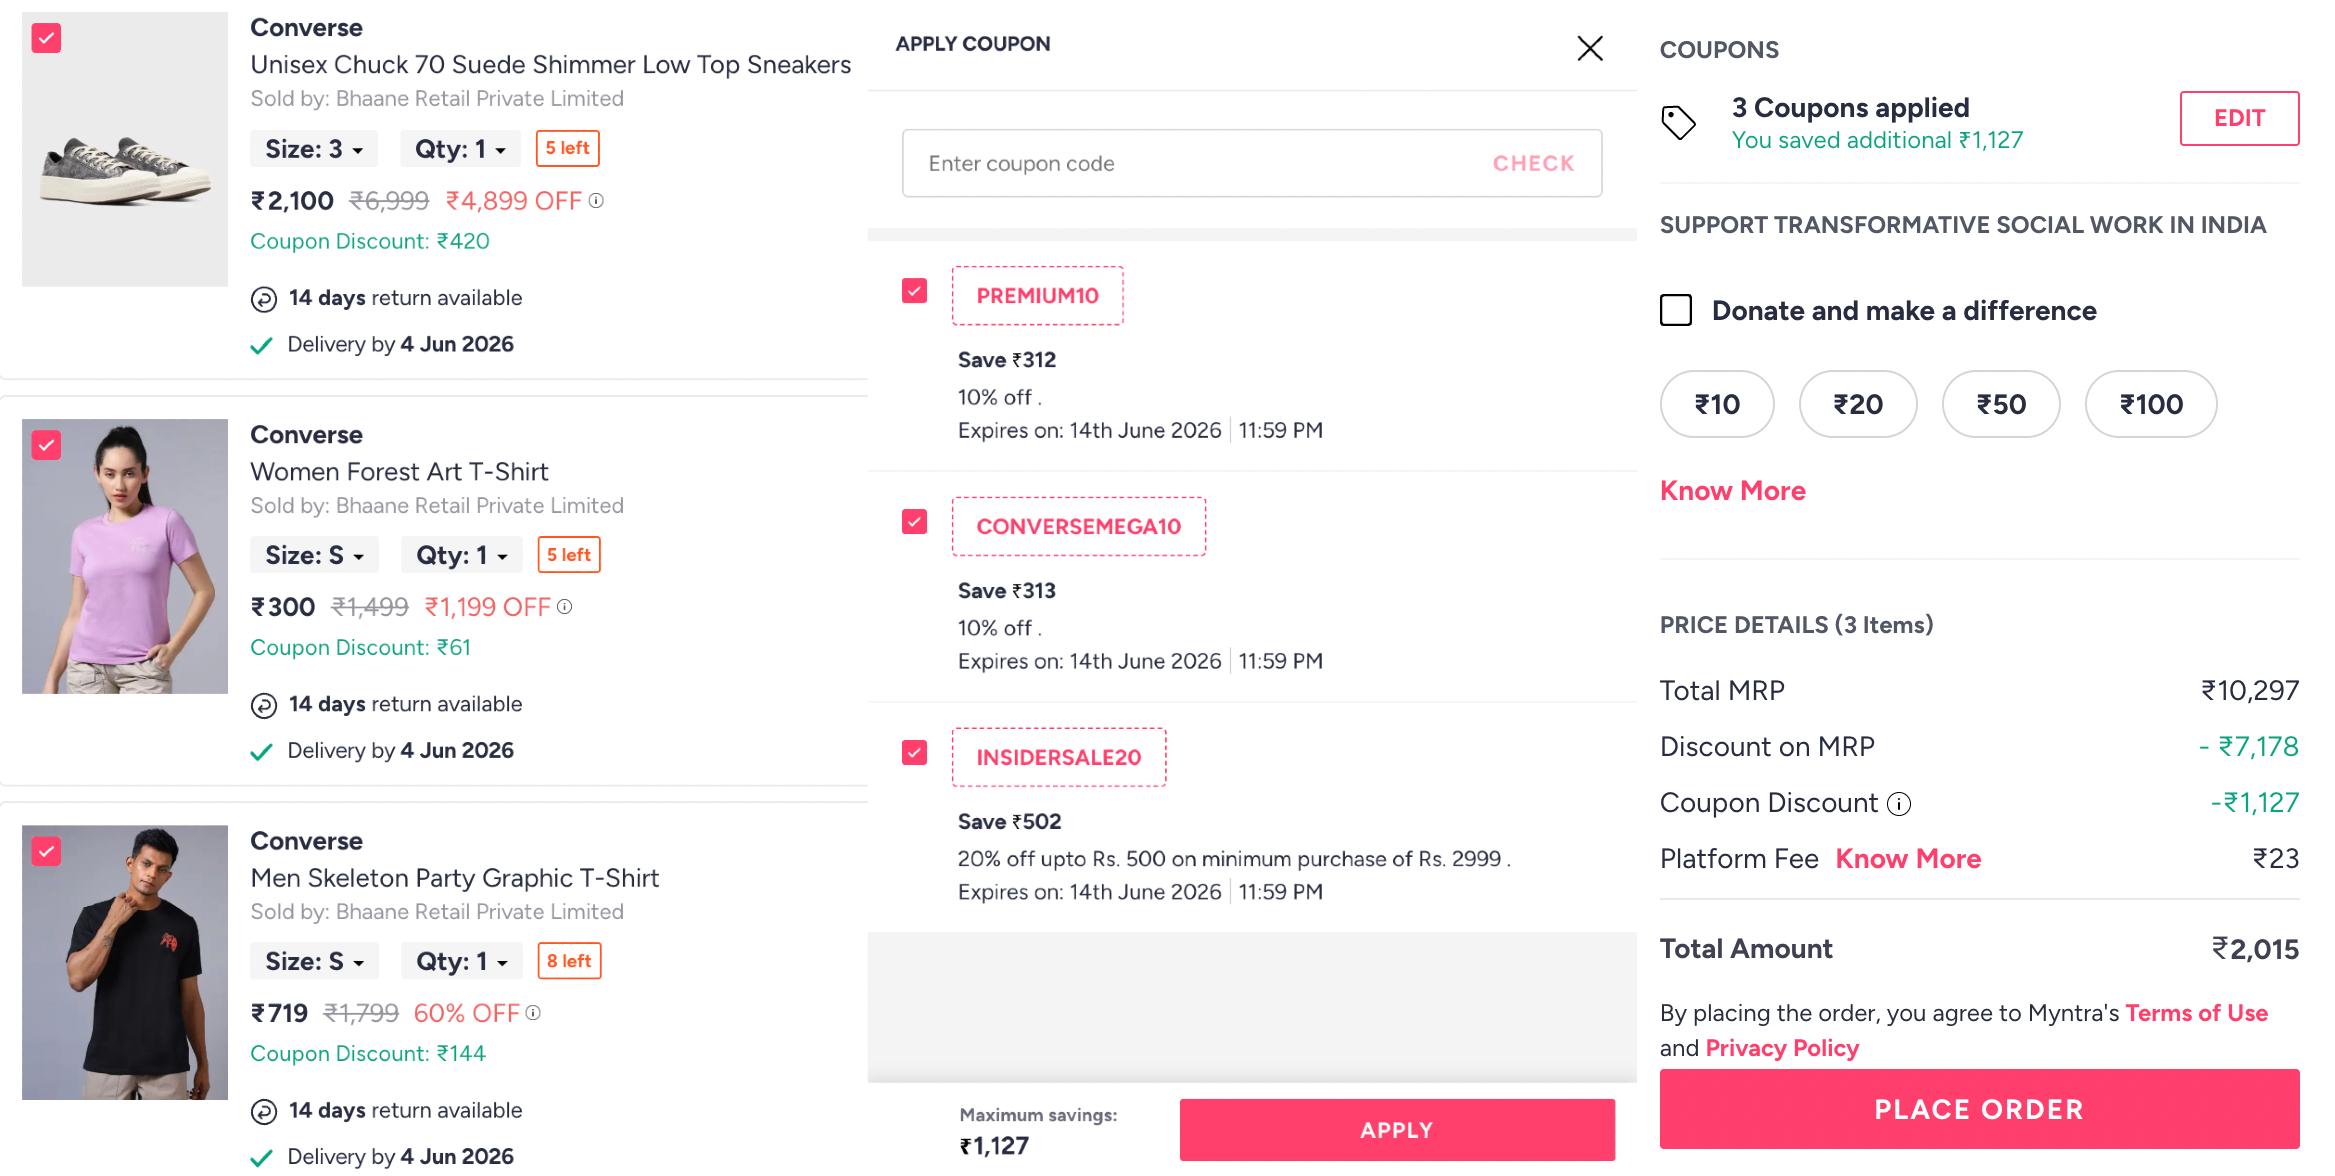Click delivery checkmark for Chuck 70 sneakers

pos(261,345)
